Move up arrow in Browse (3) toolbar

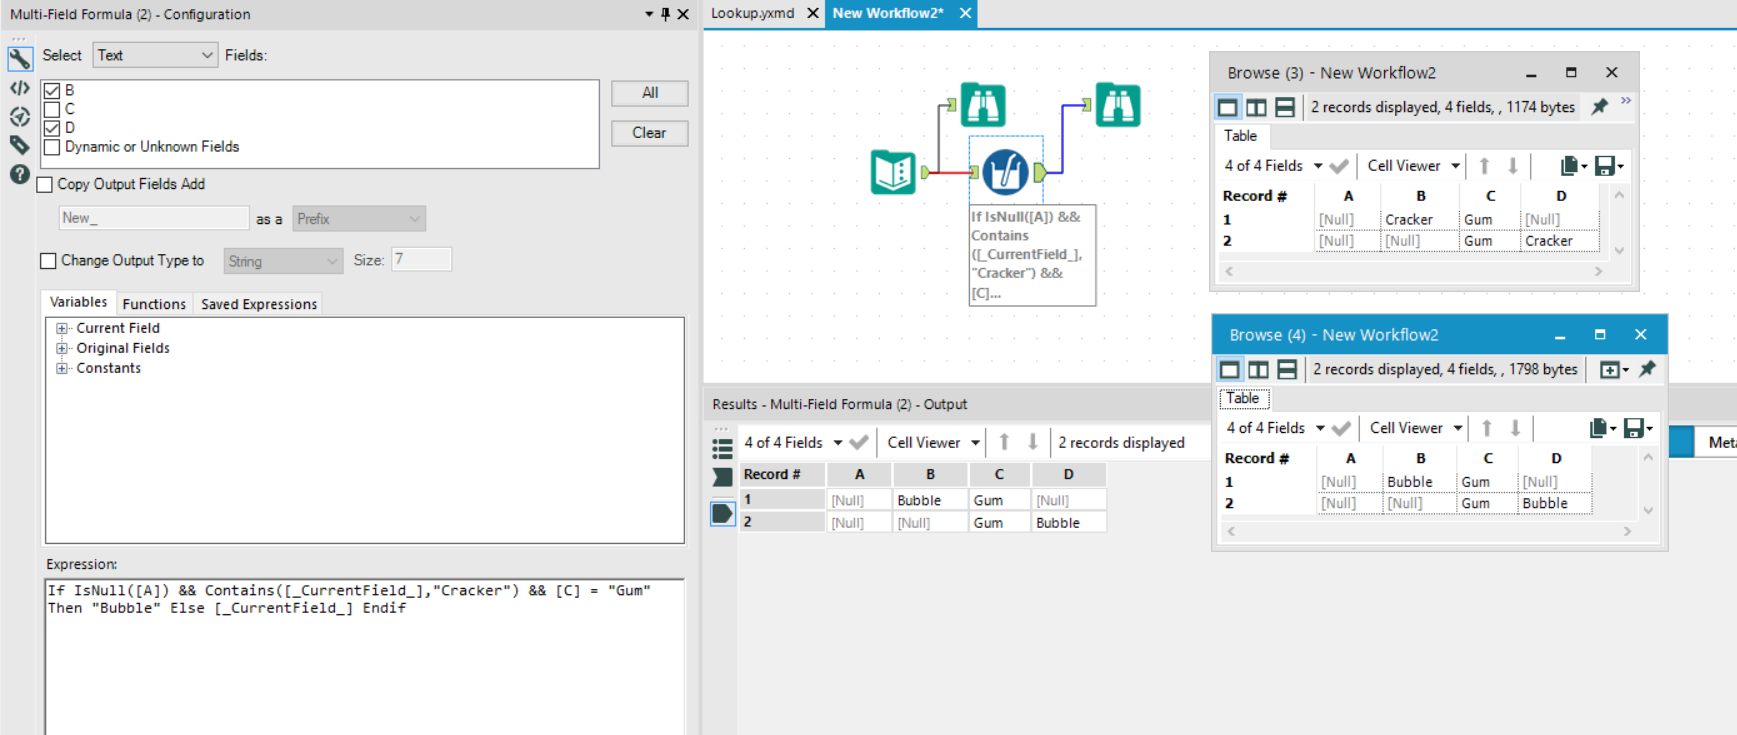pos(1485,166)
